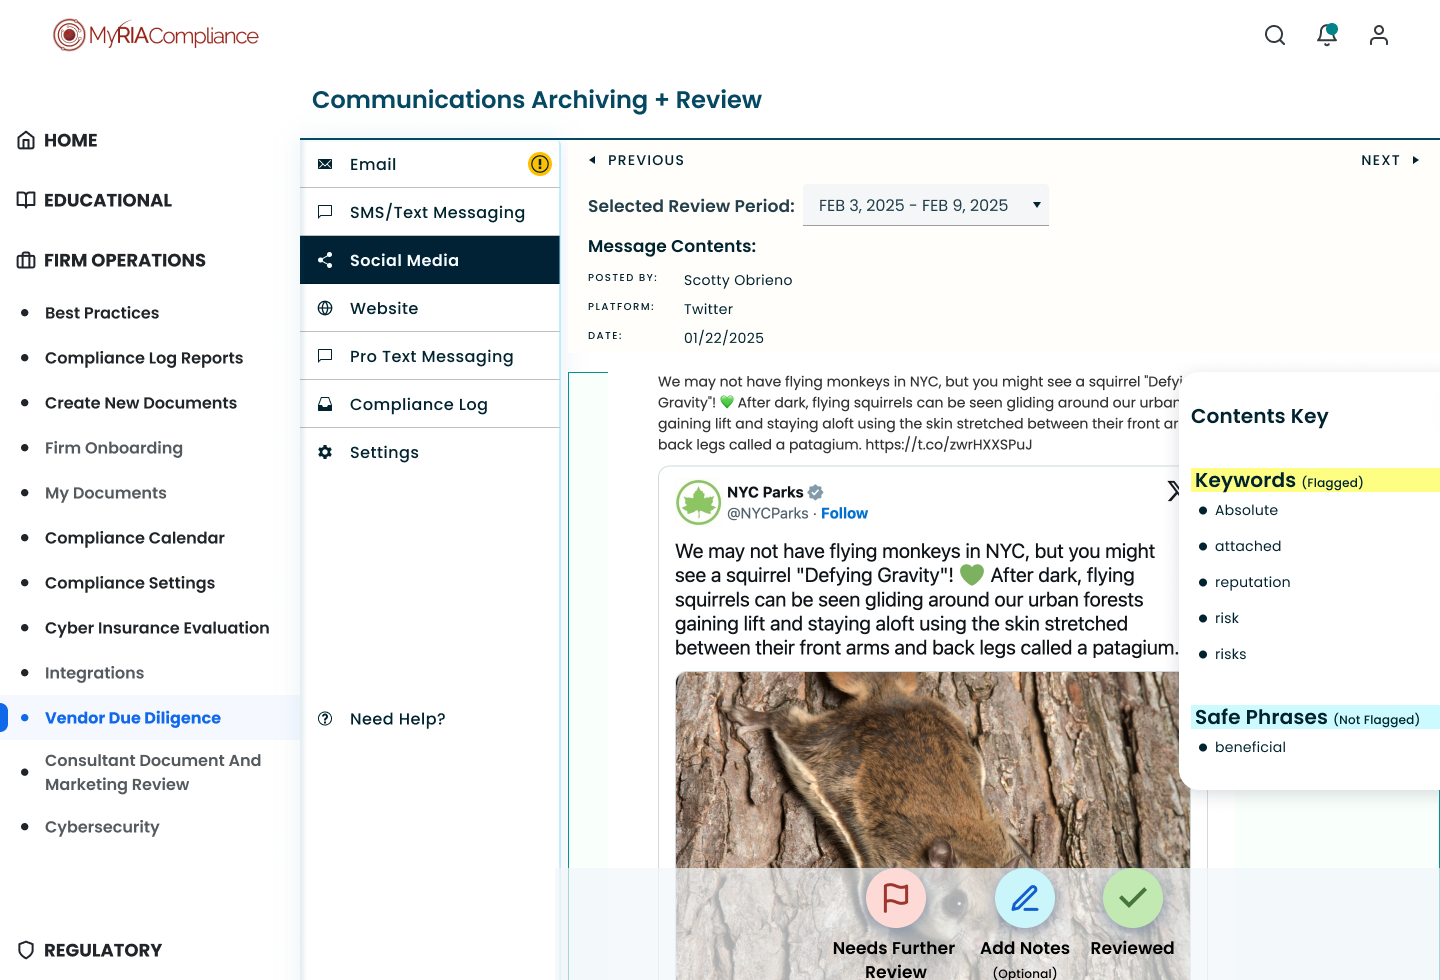
Task: Click the Email warning alert badge
Action: click(x=540, y=163)
